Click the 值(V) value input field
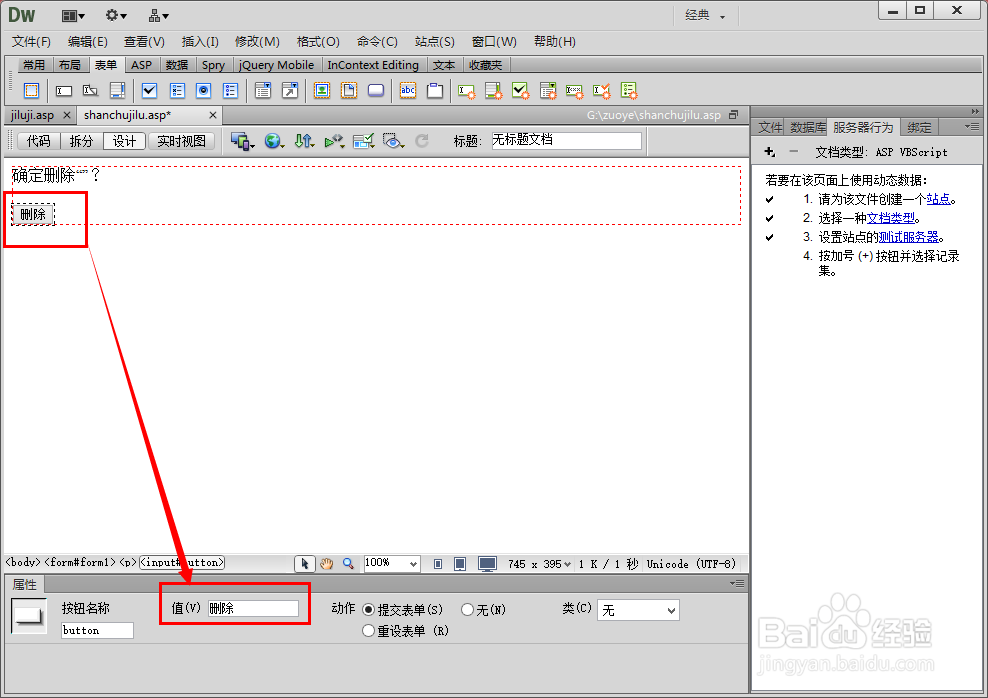Image resolution: width=988 pixels, height=698 pixels. 253,608
